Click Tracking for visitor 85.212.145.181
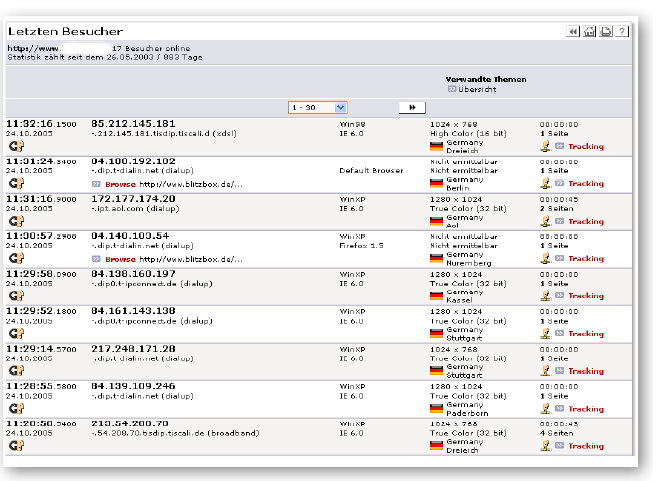 pyautogui.click(x=586, y=146)
